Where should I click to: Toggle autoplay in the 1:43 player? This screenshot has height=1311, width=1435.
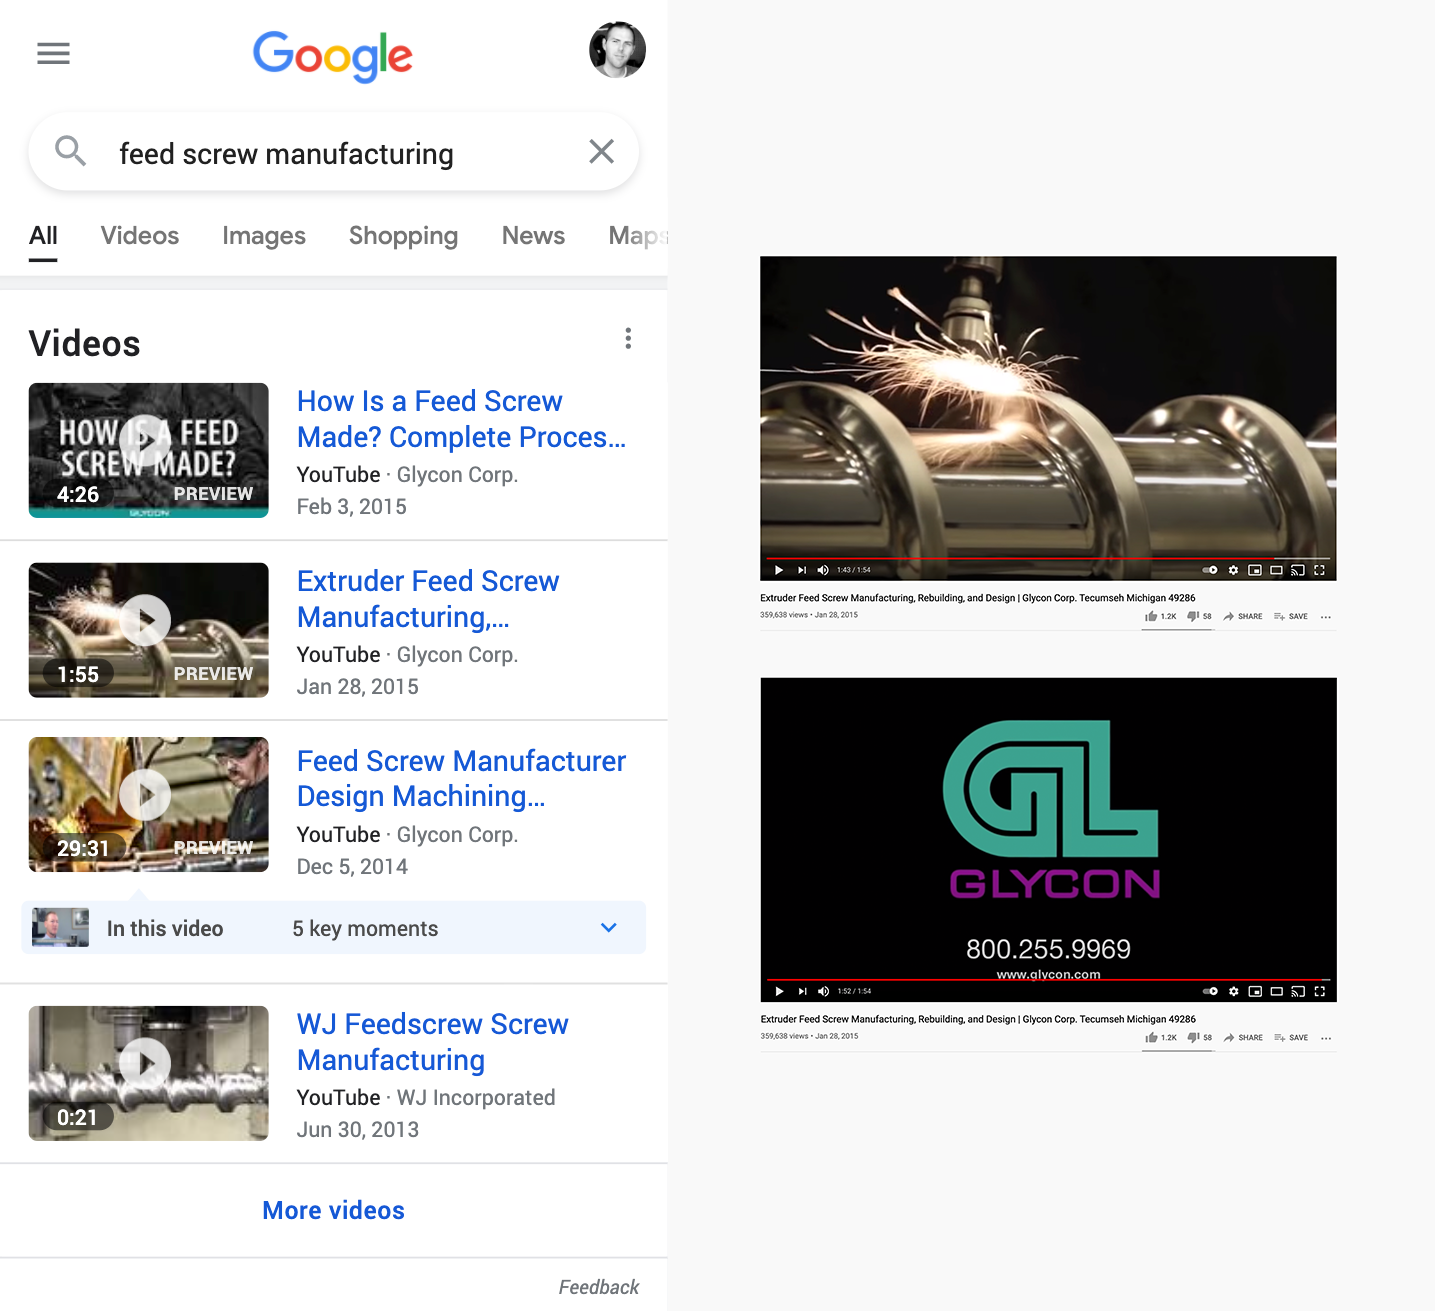[1210, 570]
